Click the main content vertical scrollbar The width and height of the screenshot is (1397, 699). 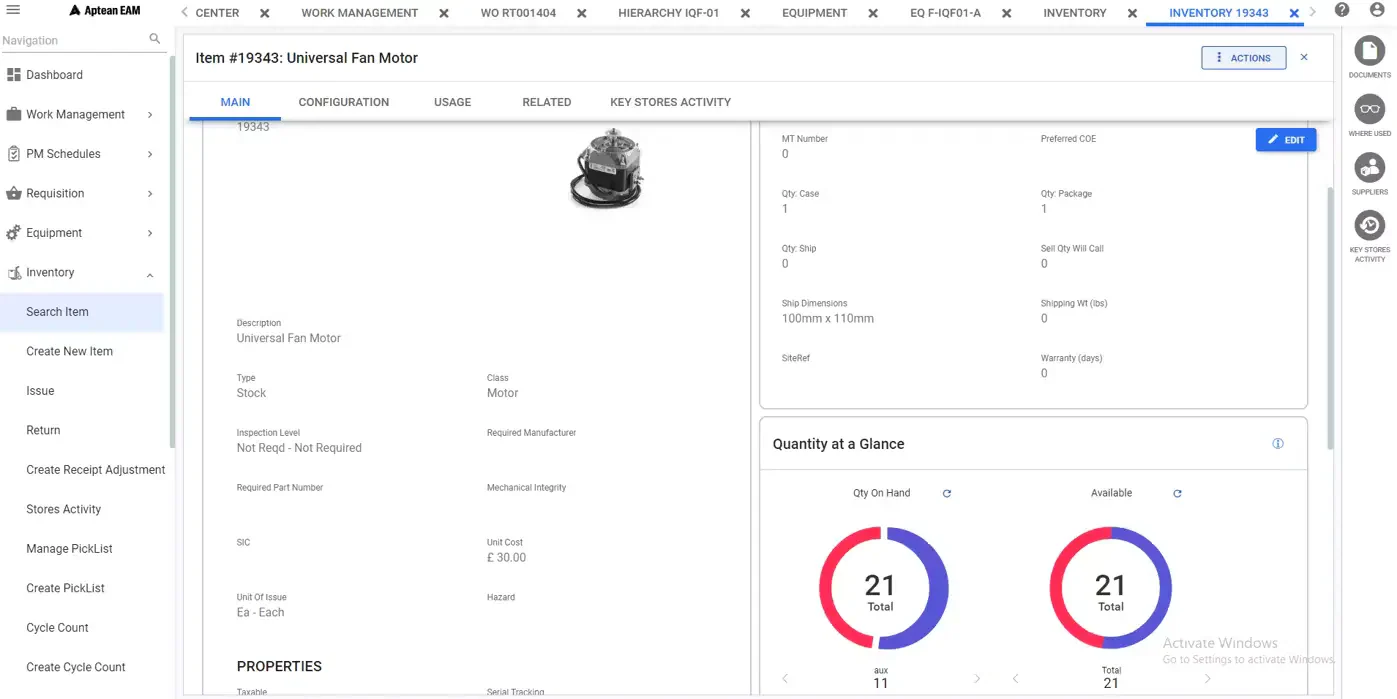(x=1329, y=318)
